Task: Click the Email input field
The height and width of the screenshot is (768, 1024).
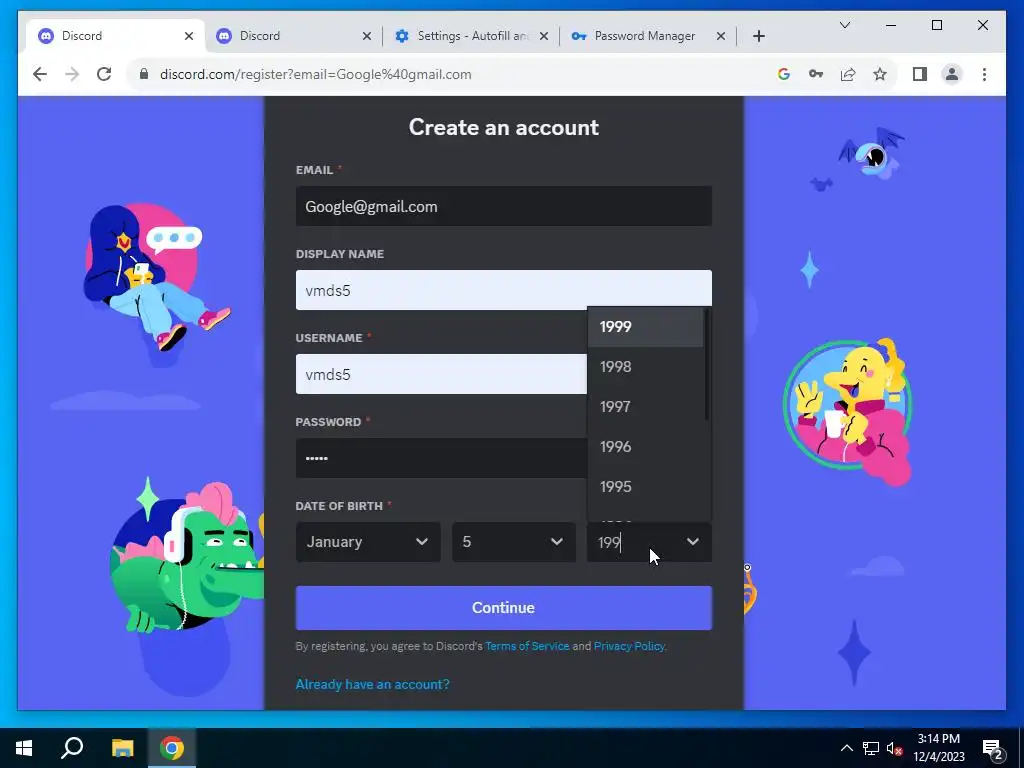Action: click(504, 206)
